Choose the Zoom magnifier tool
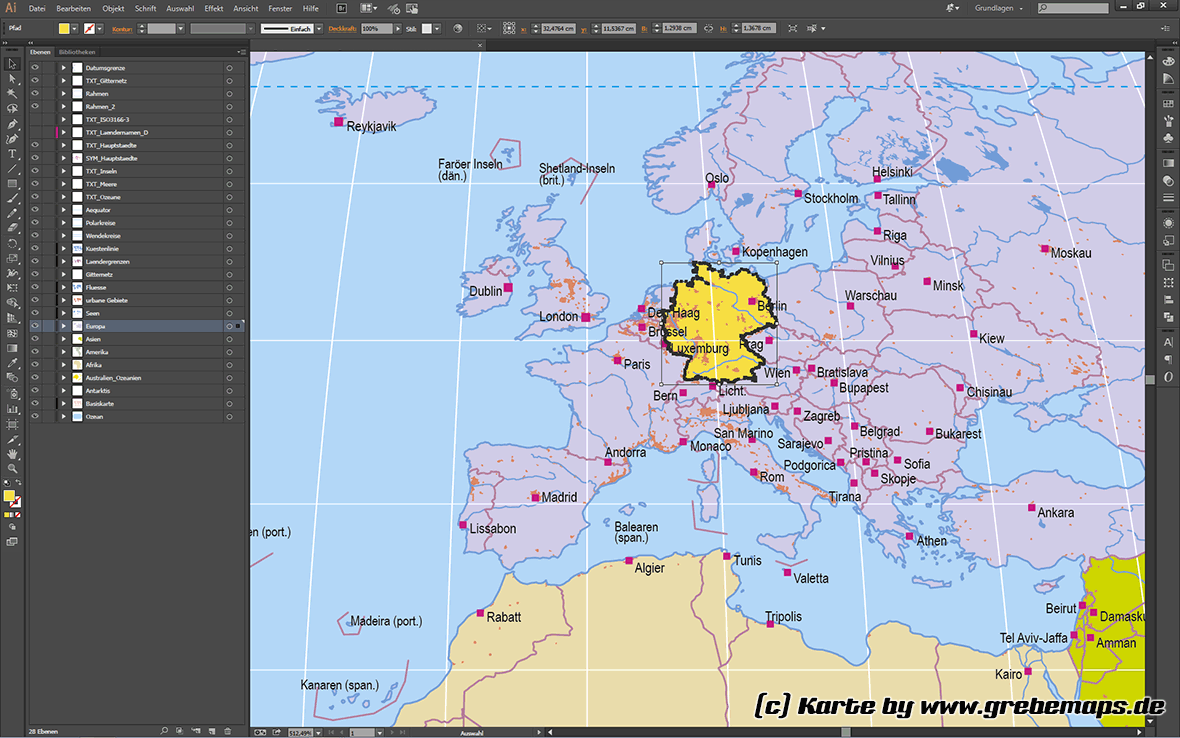The image size is (1180, 738). (x=13, y=468)
